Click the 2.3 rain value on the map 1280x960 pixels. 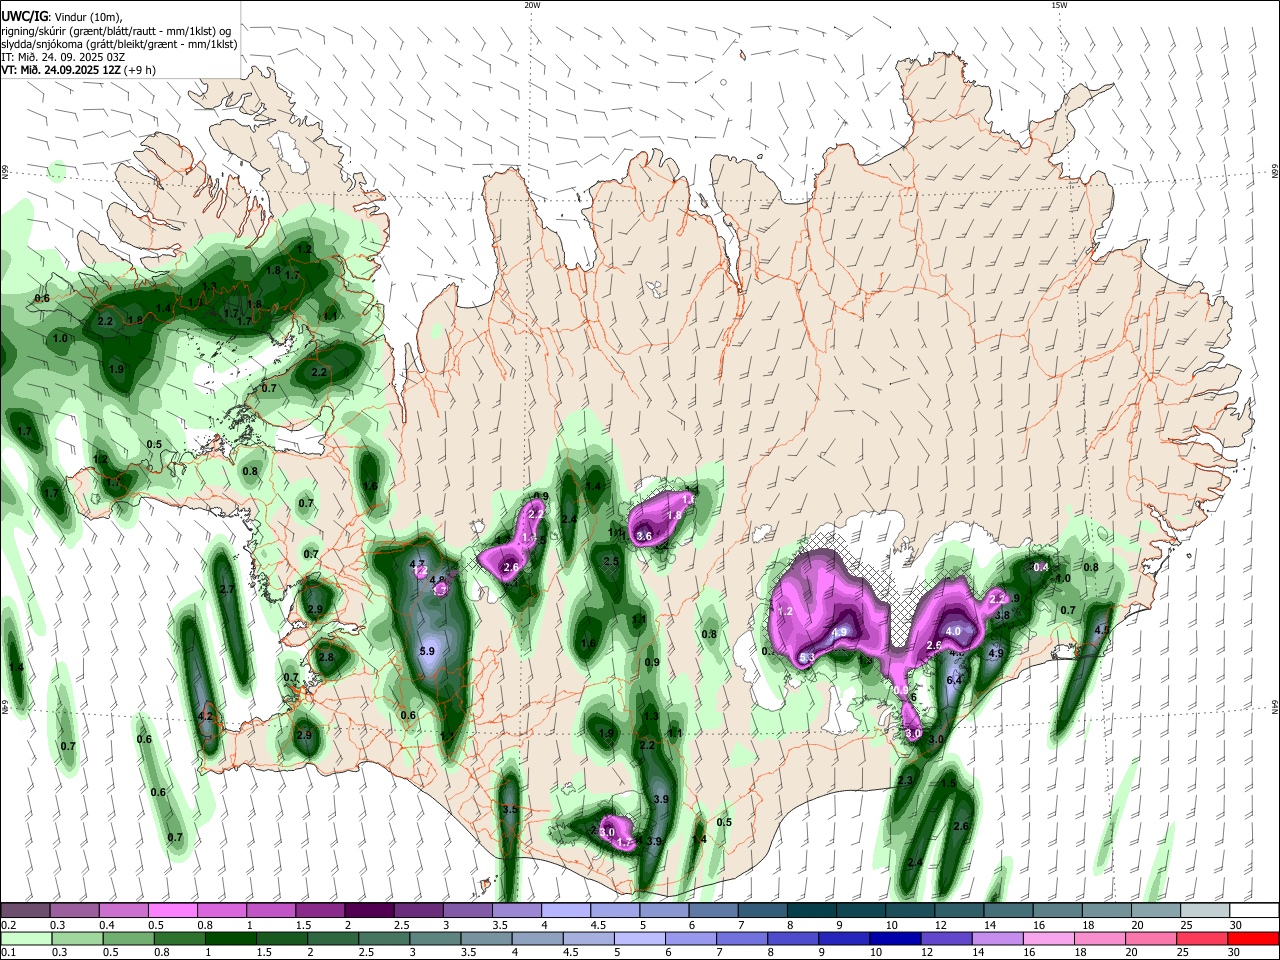pos(906,780)
